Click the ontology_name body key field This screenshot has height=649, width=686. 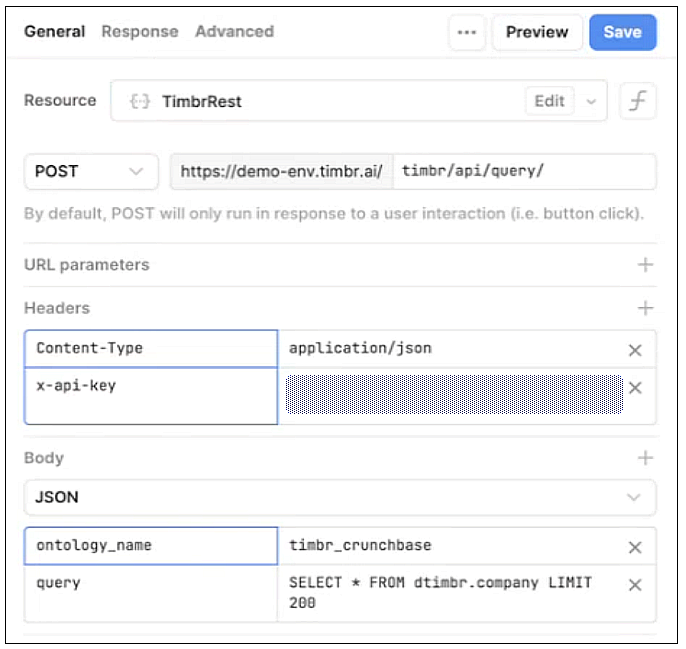151,546
